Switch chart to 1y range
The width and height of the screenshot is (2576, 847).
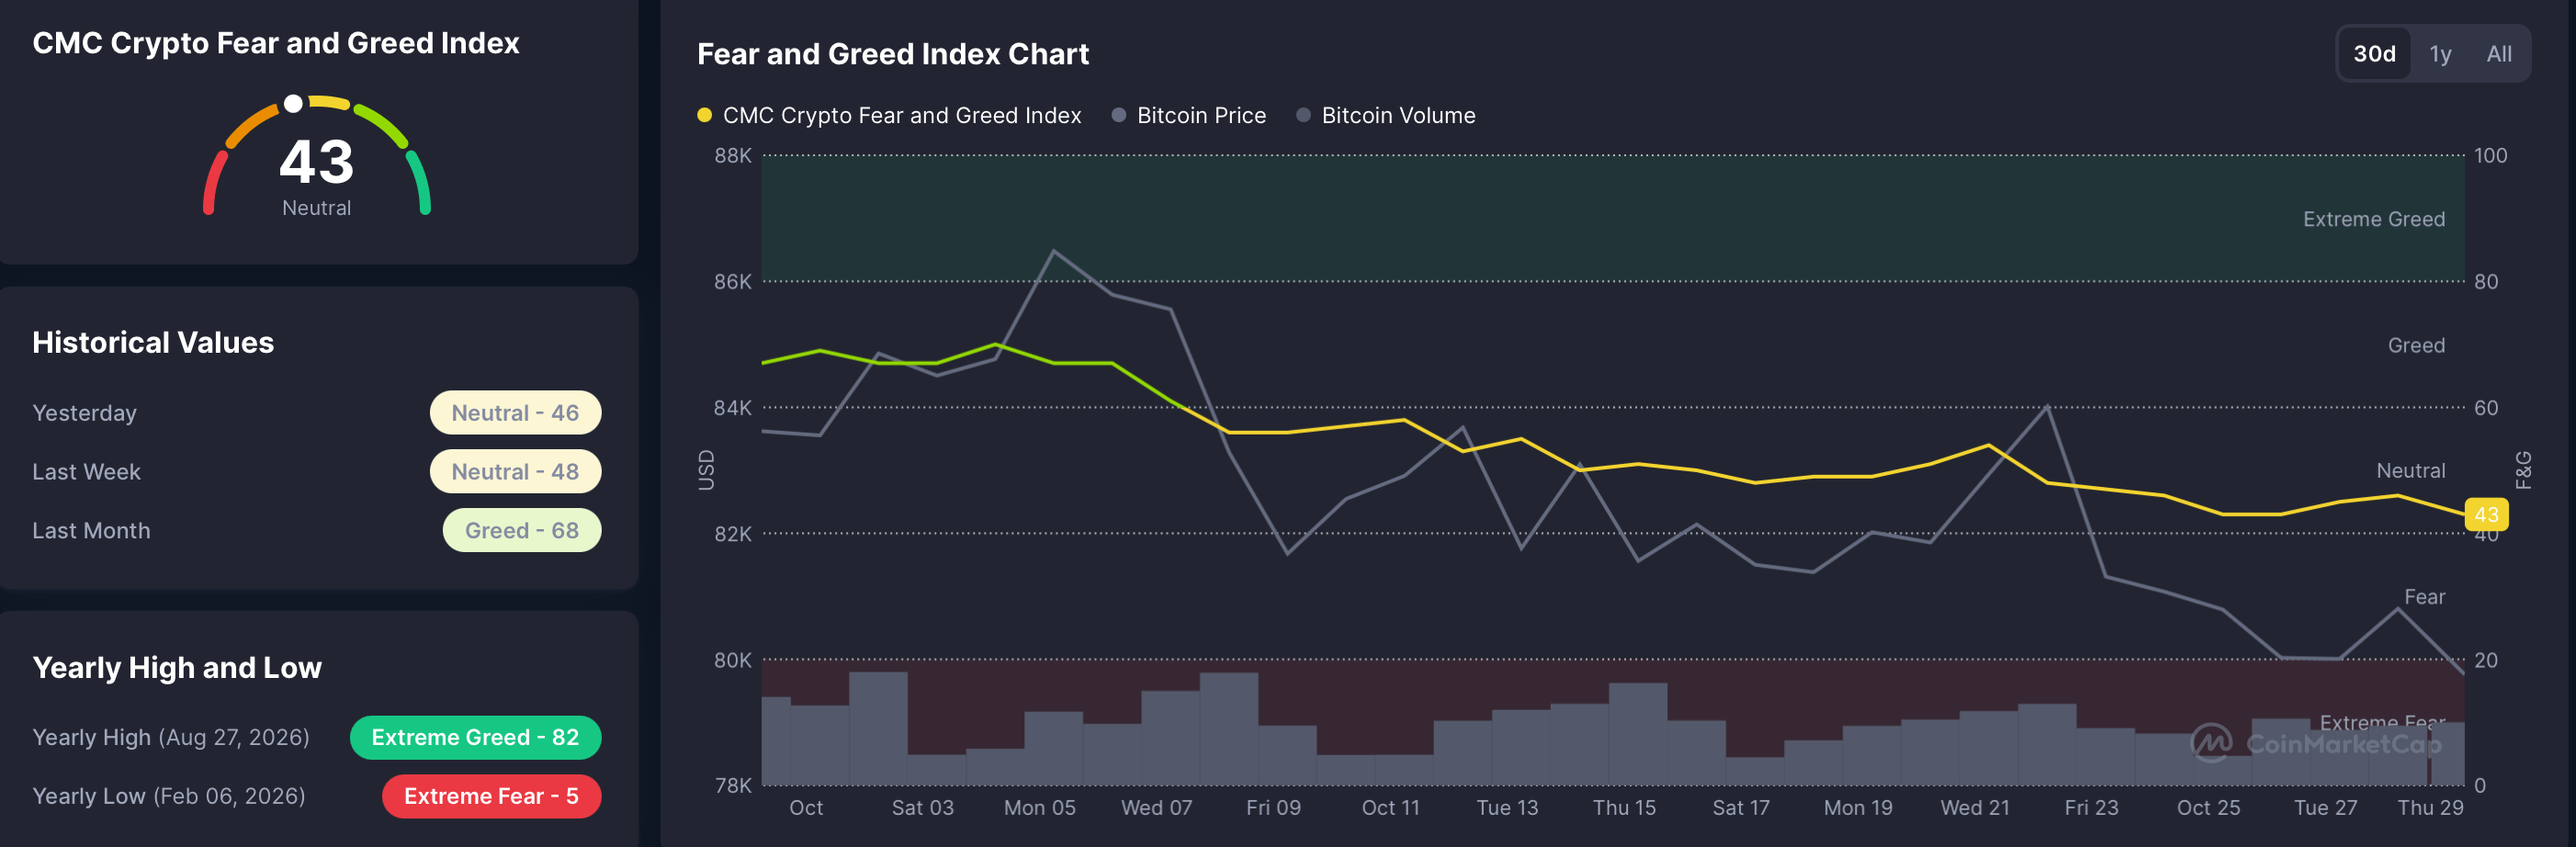click(x=2440, y=54)
